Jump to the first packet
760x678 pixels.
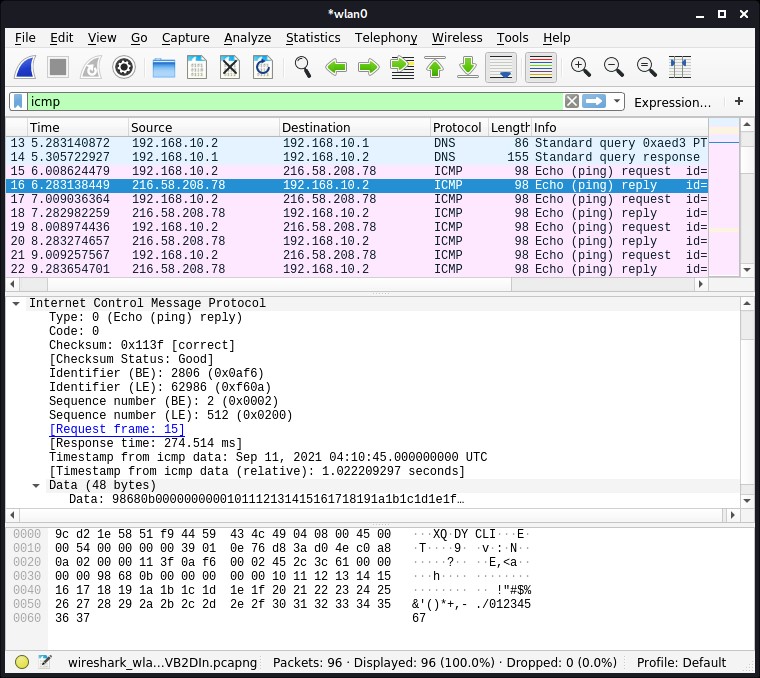point(435,67)
